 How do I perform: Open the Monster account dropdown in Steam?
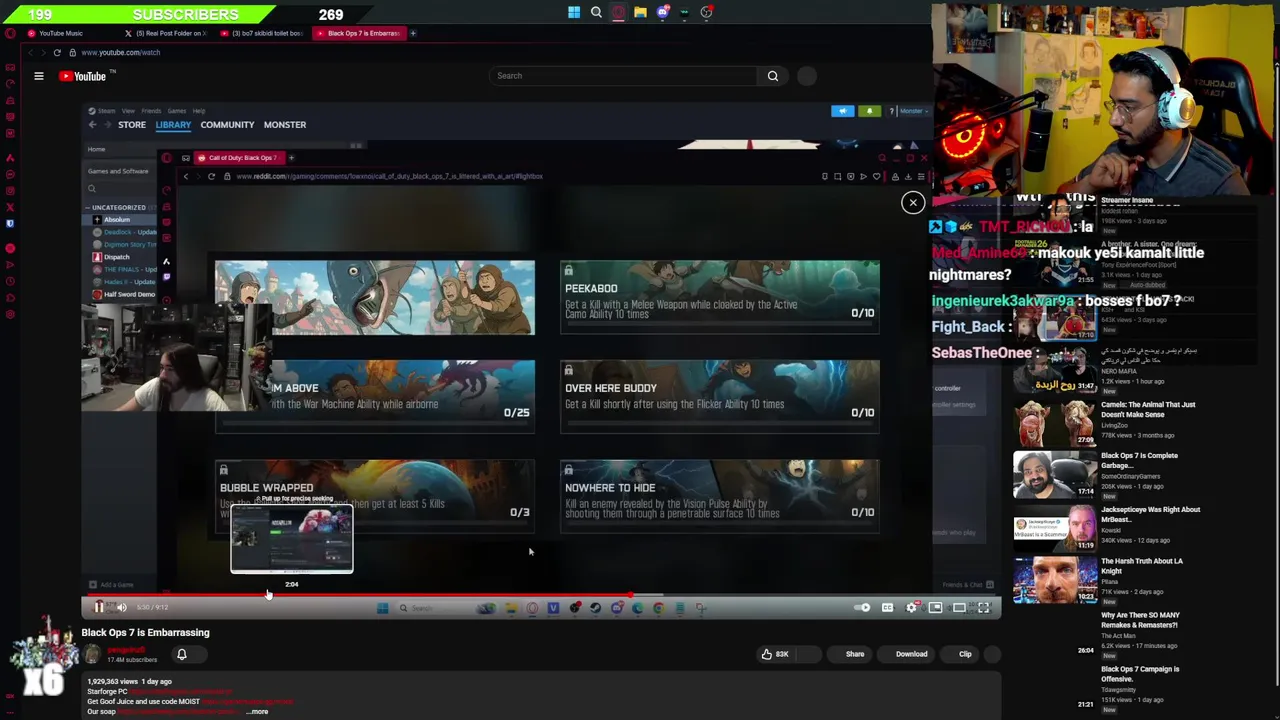(912, 111)
